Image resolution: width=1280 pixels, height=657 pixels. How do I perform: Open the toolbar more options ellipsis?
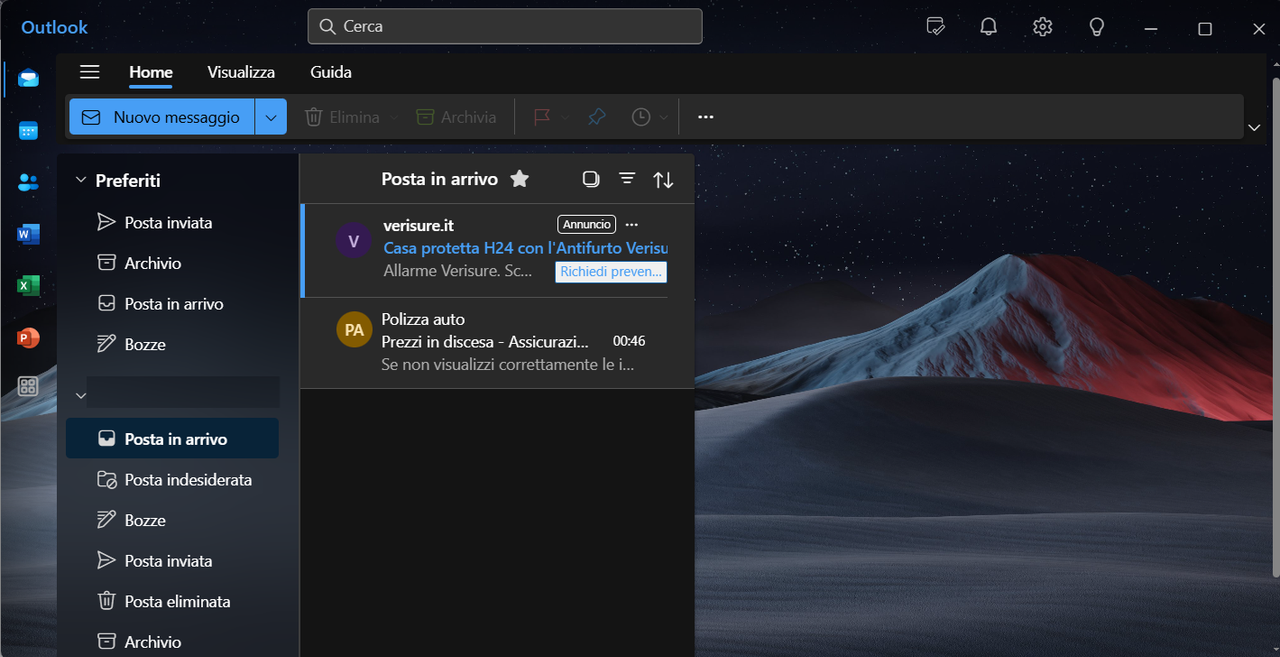(x=706, y=117)
